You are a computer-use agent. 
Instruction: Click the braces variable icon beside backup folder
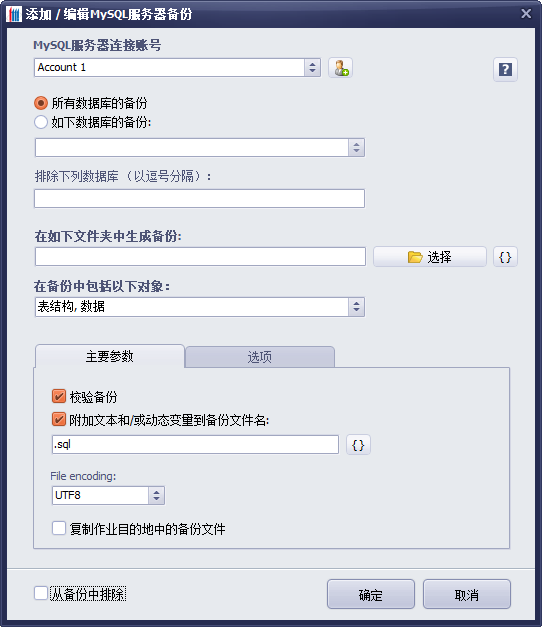[505, 257]
